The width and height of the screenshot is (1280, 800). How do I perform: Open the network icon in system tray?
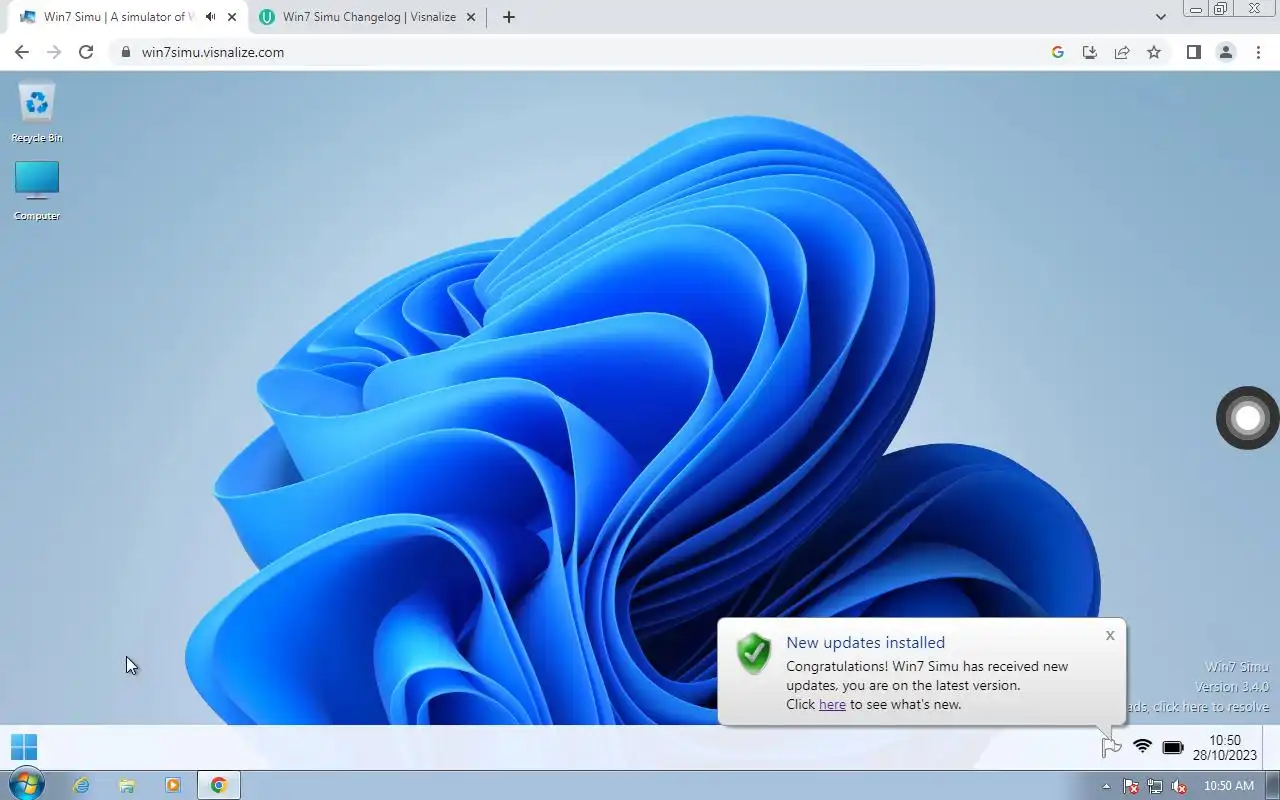pyautogui.click(x=1155, y=786)
